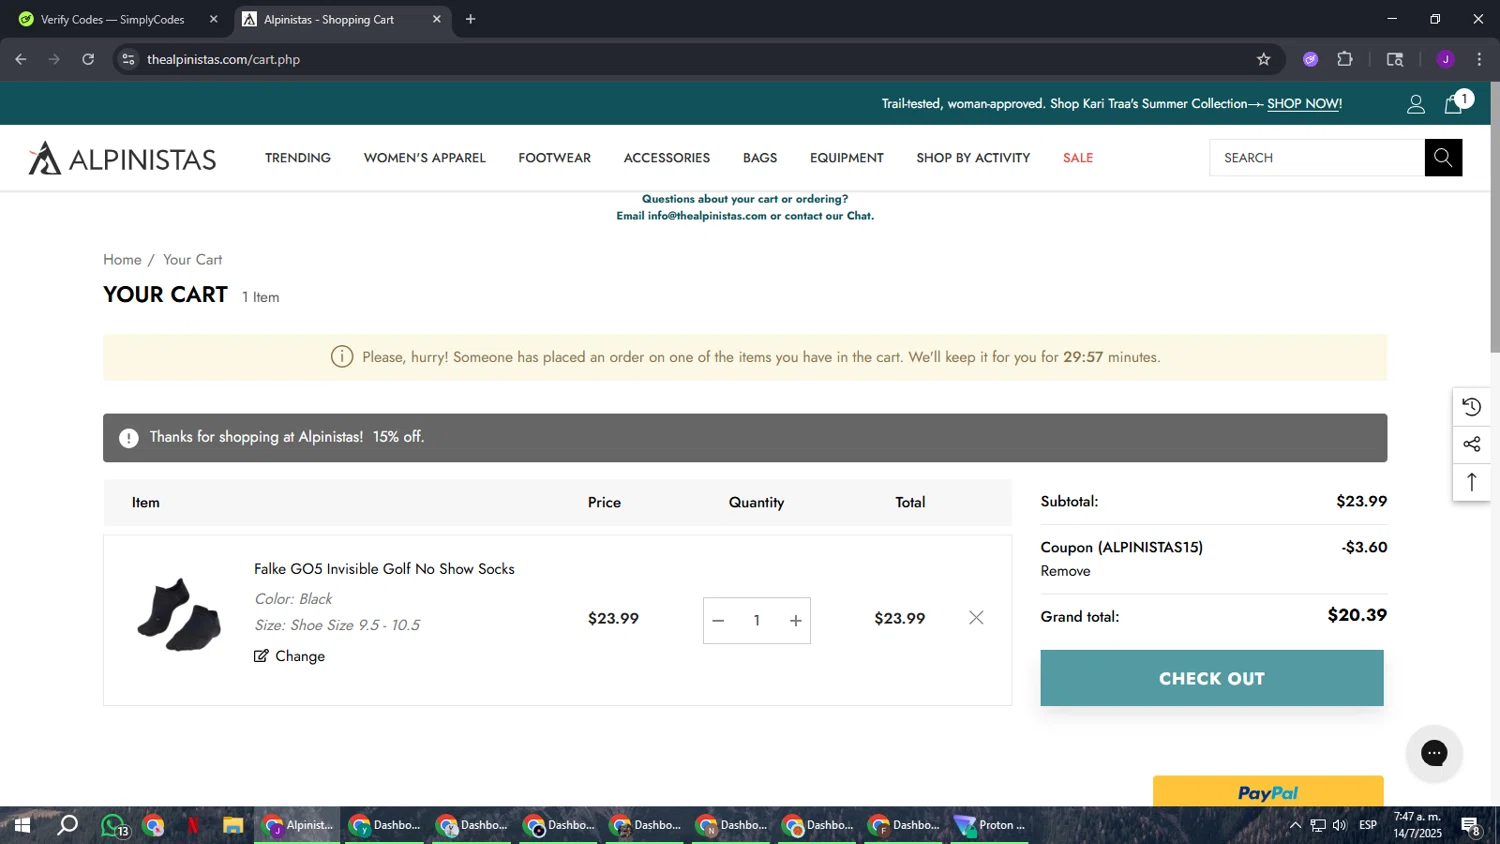Open the shopping bag cart icon

[1454, 104]
